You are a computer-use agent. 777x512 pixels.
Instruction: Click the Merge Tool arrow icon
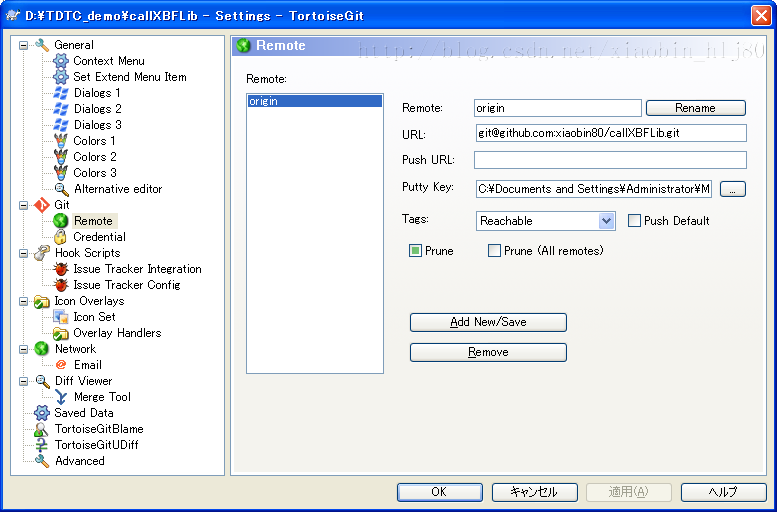60,397
